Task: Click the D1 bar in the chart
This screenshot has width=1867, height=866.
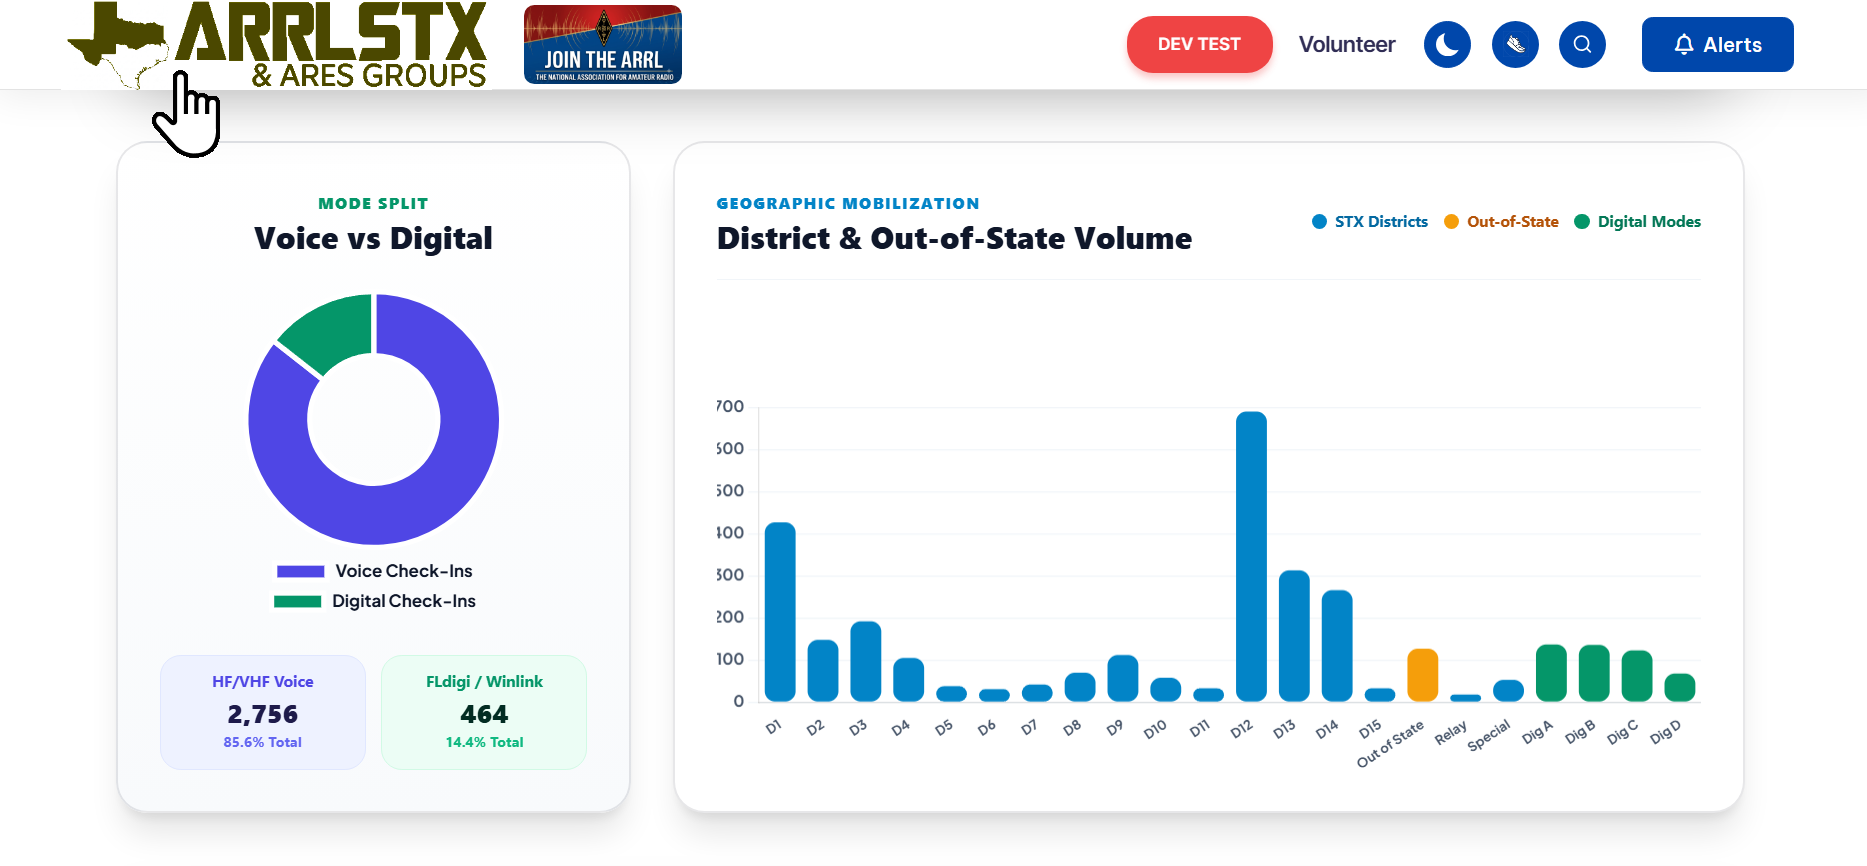Action: tap(780, 612)
